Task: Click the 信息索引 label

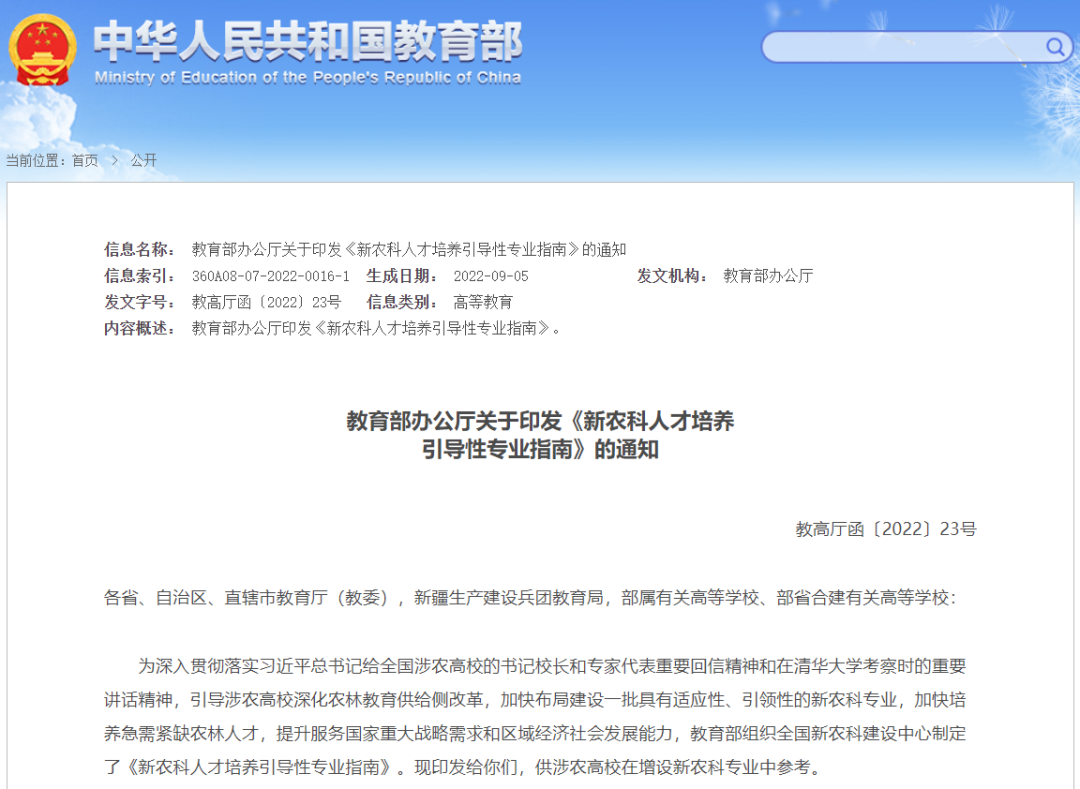Action: coord(139,276)
